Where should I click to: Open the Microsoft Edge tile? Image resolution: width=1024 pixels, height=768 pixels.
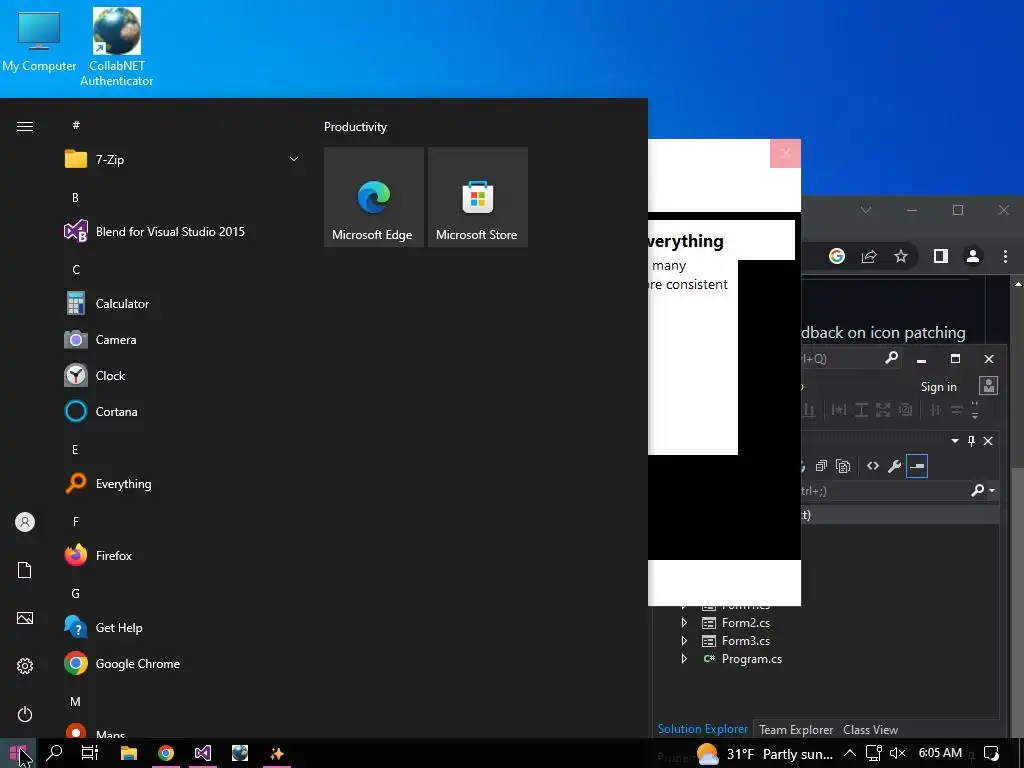point(374,197)
